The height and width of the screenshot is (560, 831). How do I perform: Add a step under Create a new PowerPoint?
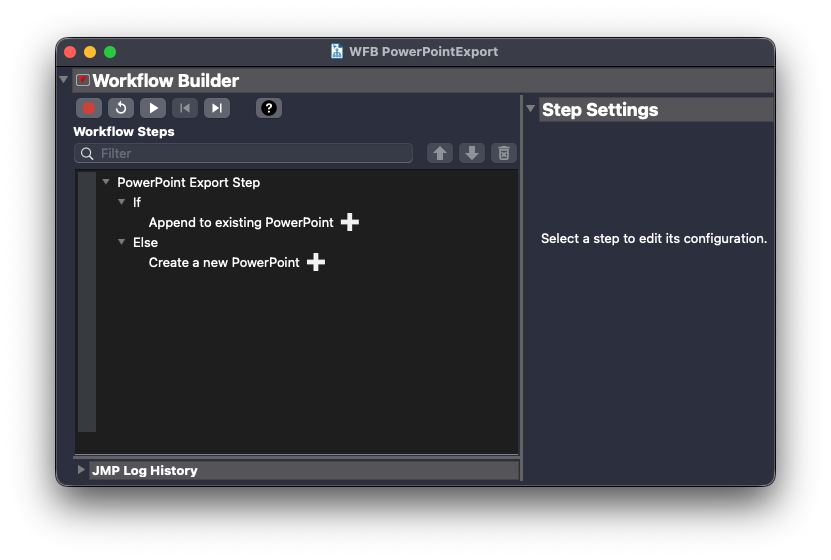point(316,262)
